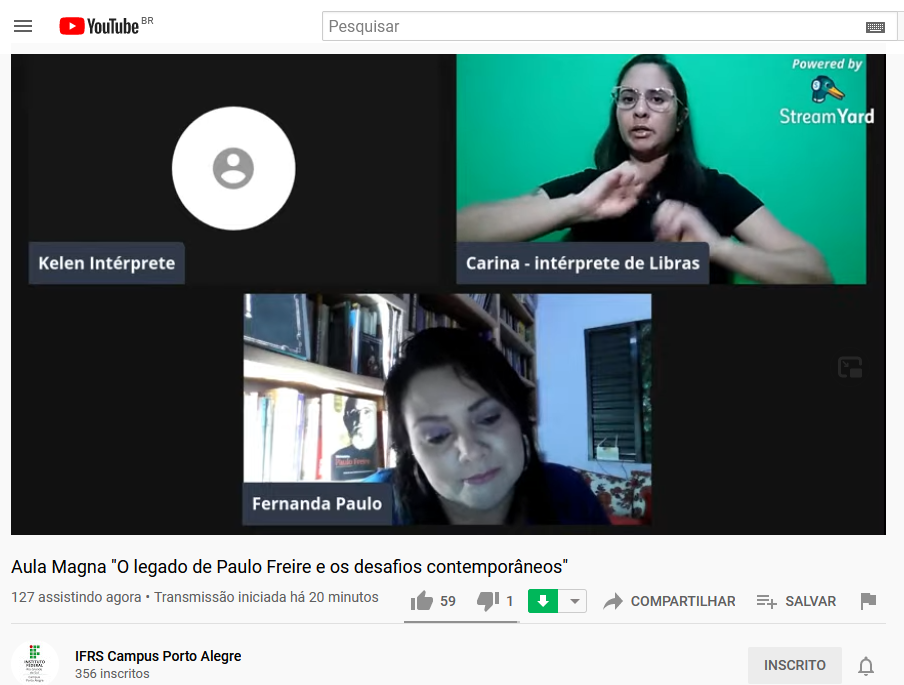Image resolution: width=904 pixels, height=685 pixels.
Task: Share the video via COMPARTILHAR
Action: (669, 601)
